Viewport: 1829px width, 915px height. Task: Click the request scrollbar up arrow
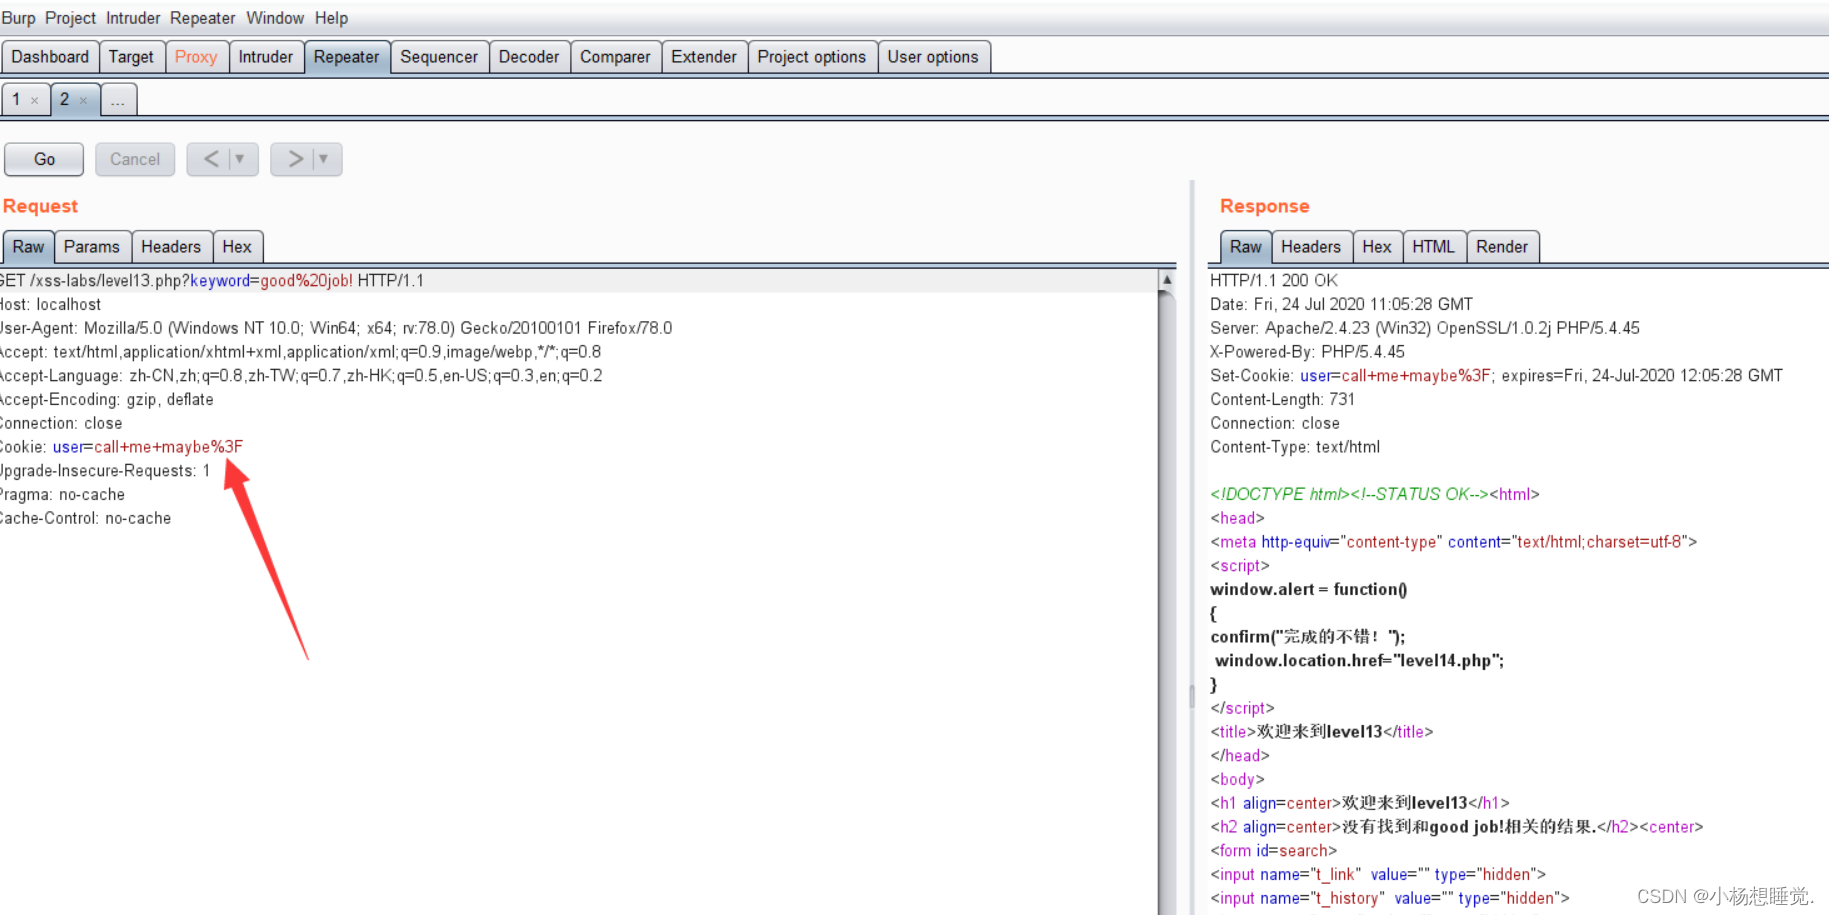[1166, 280]
